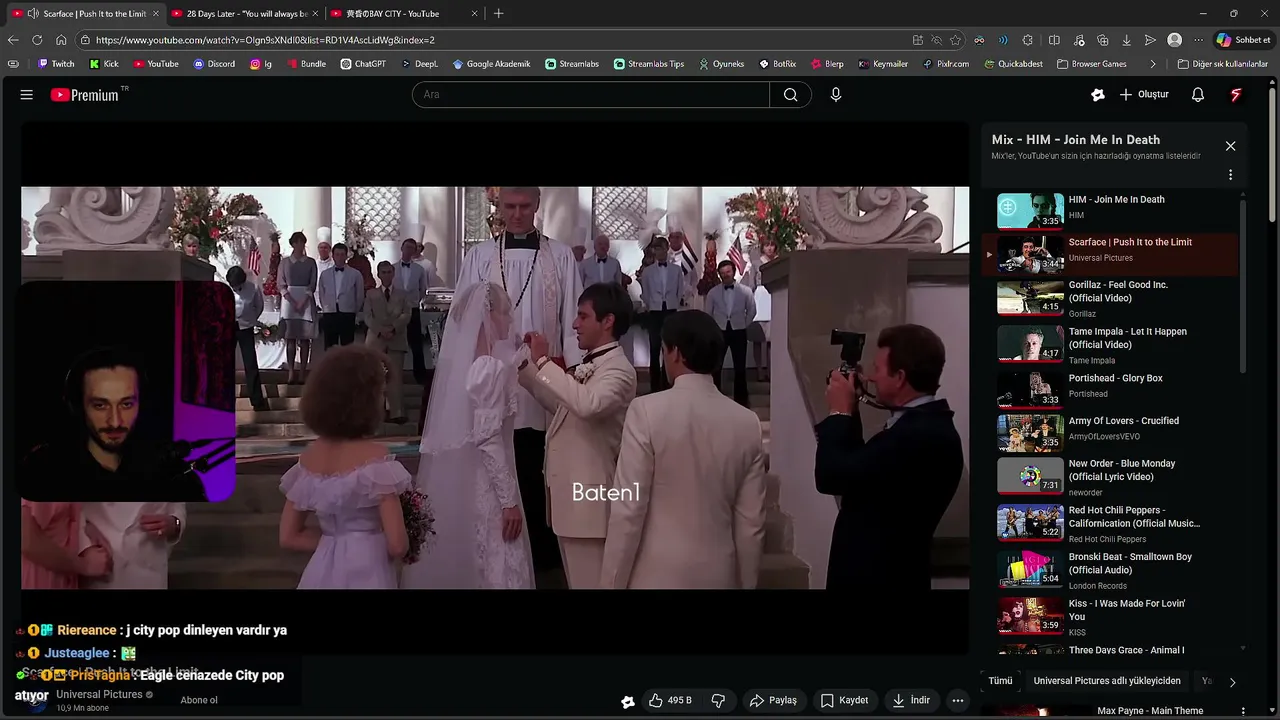1280x720 pixels.
Task: Download the video with İndir
Action: pos(912,700)
